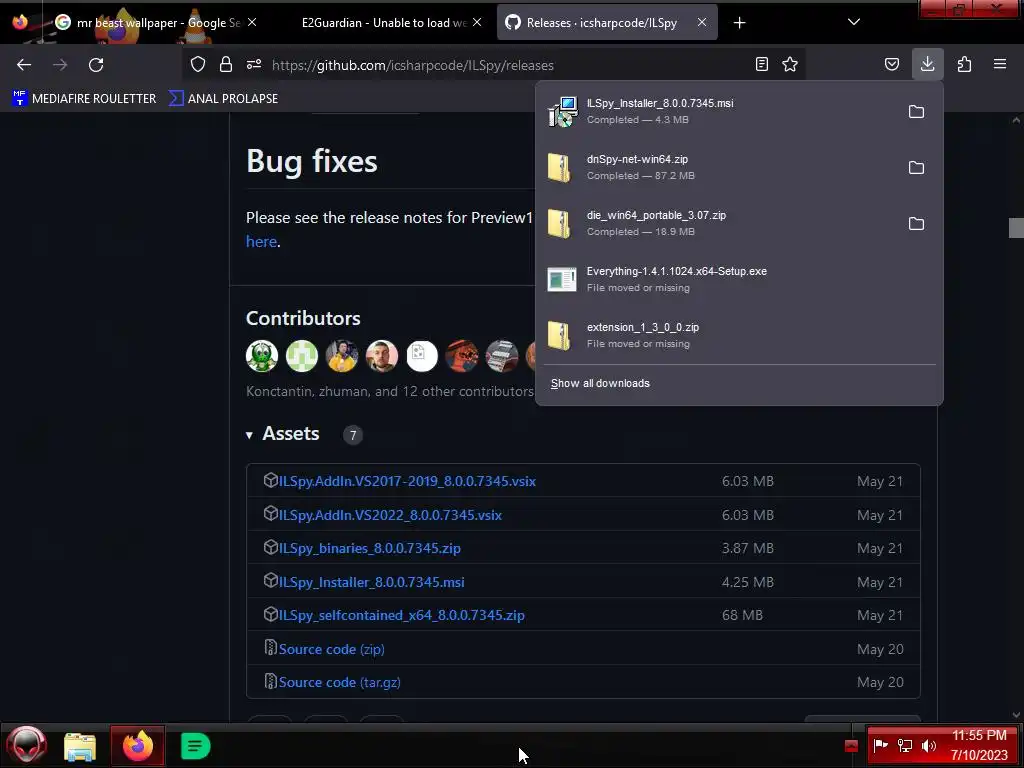Show ILSpy_Installer msi in folder
This screenshot has width=1024, height=768.
pos(916,112)
